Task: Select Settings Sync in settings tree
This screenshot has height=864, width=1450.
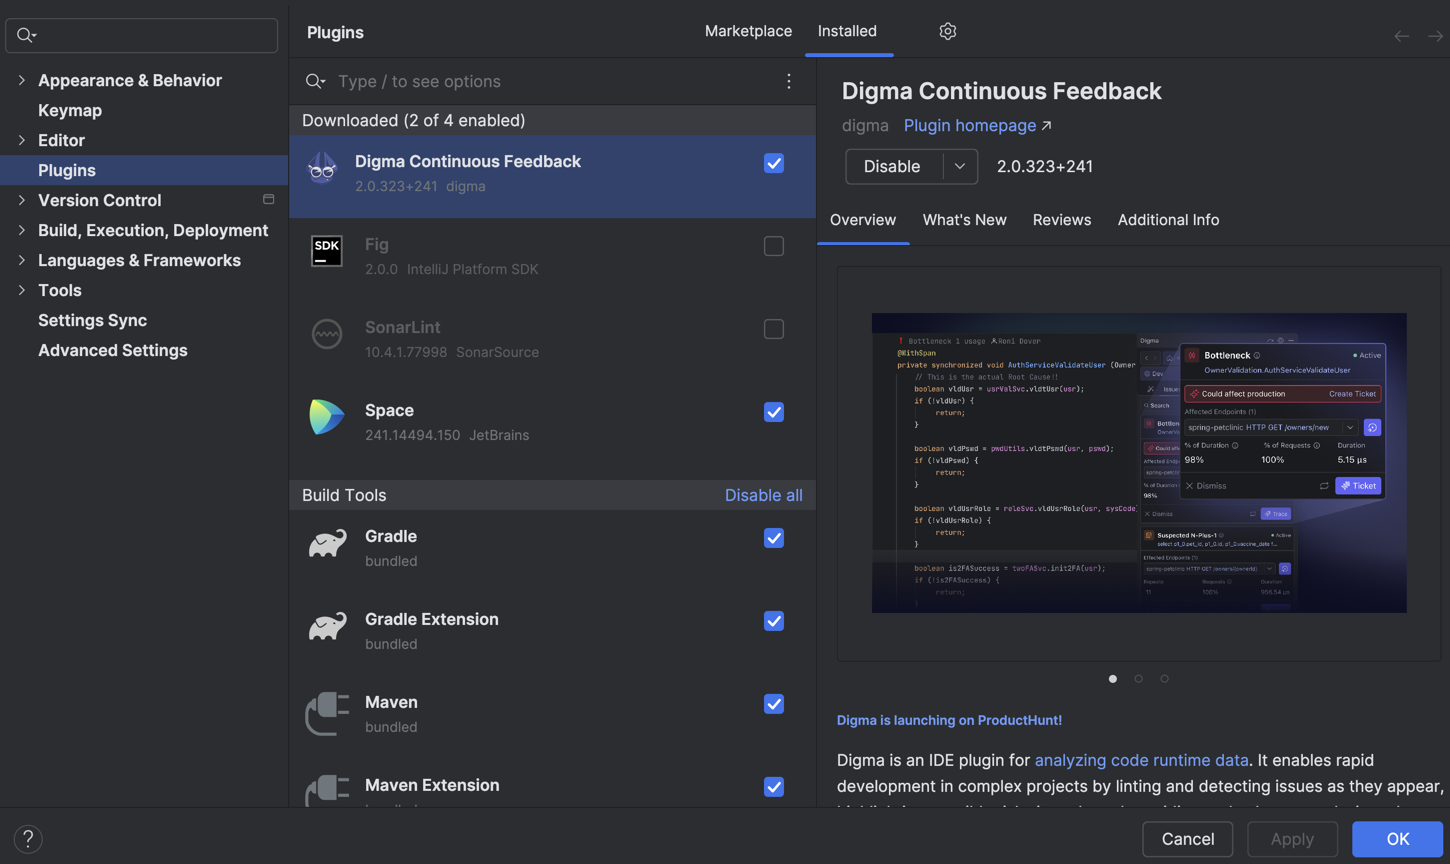Action: pos(92,320)
